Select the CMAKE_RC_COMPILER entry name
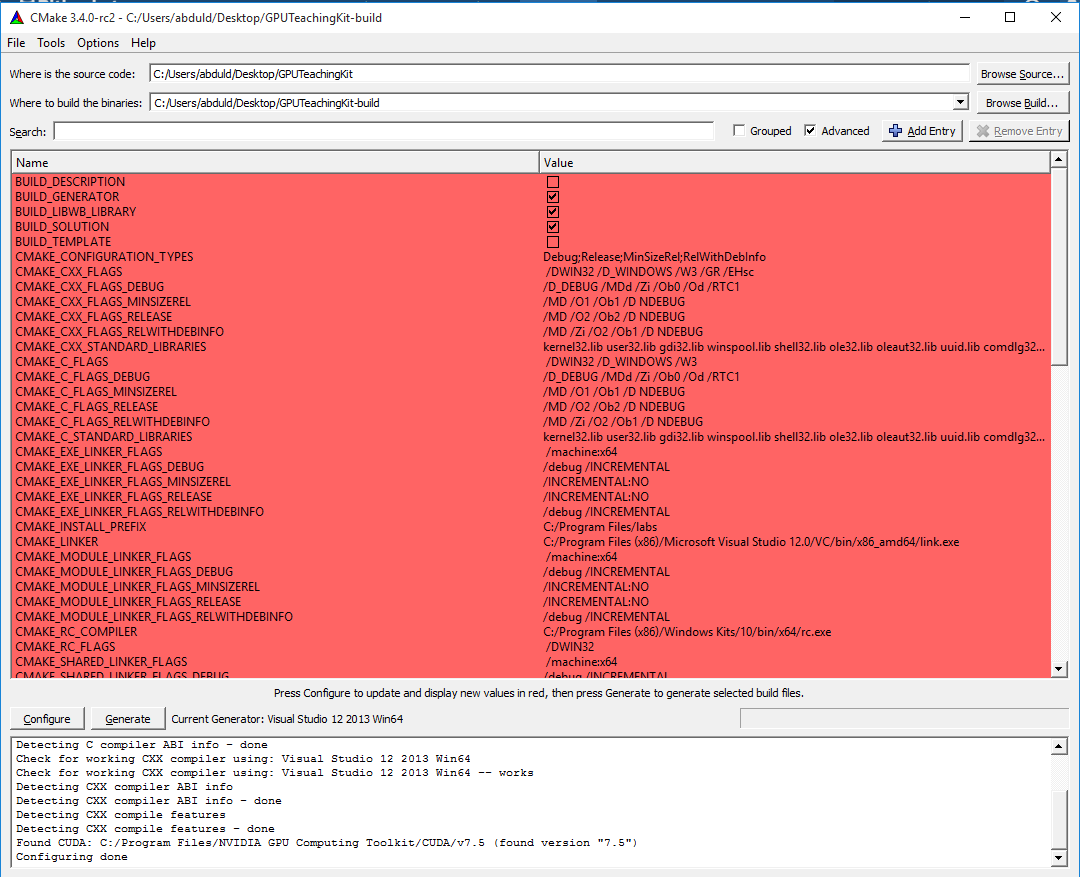This screenshot has width=1080, height=877. [76, 632]
